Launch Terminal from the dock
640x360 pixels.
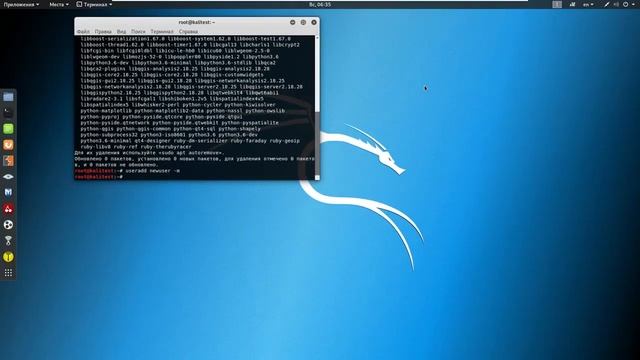pos(8,113)
